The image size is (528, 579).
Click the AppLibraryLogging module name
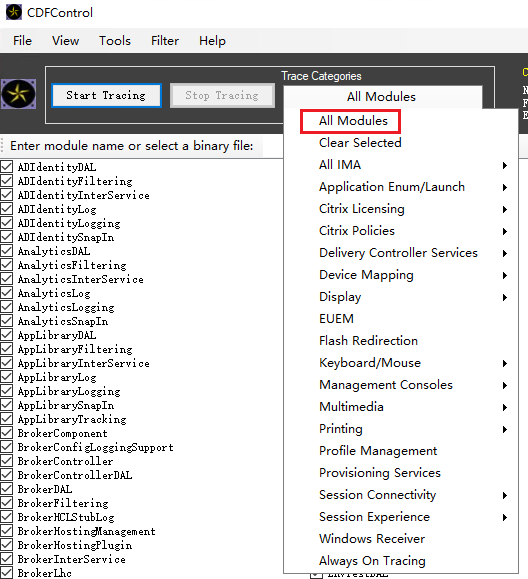click(x=69, y=391)
